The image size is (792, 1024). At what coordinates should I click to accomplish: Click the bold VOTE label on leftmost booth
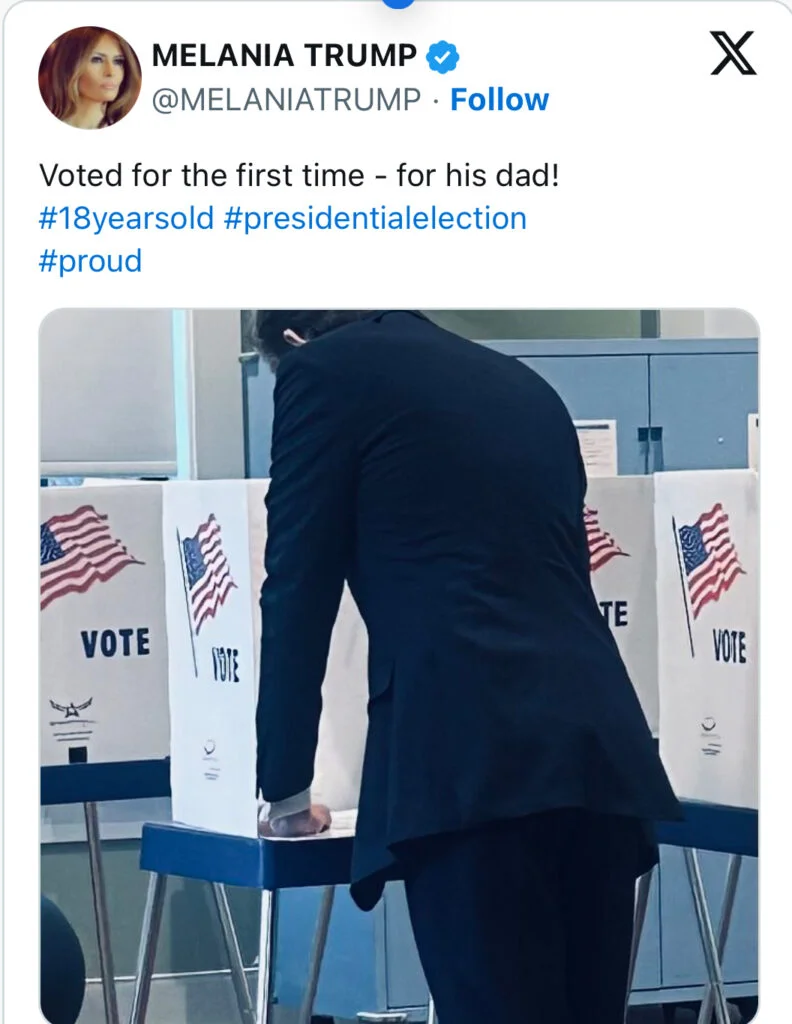coord(116,642)
